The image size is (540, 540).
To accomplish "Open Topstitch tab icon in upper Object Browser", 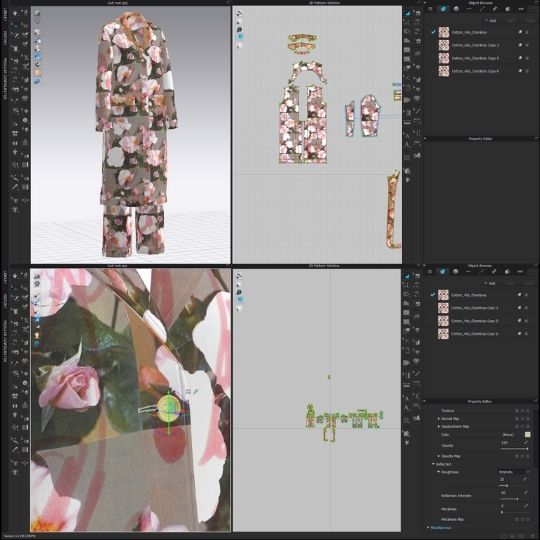I will coord(482,9).
